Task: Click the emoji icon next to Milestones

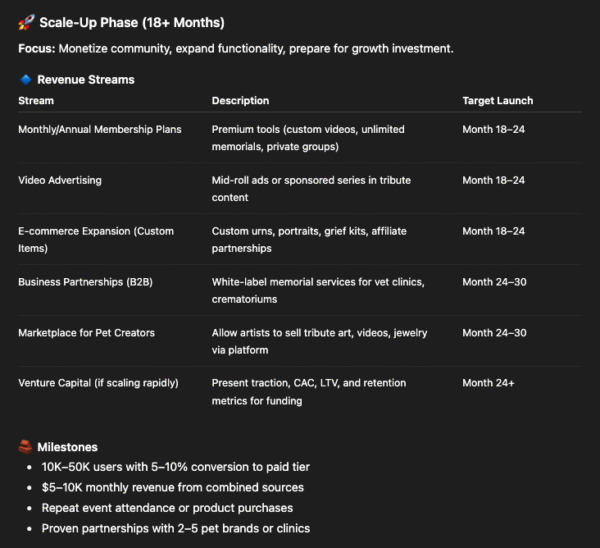Action: click(25, 447)
